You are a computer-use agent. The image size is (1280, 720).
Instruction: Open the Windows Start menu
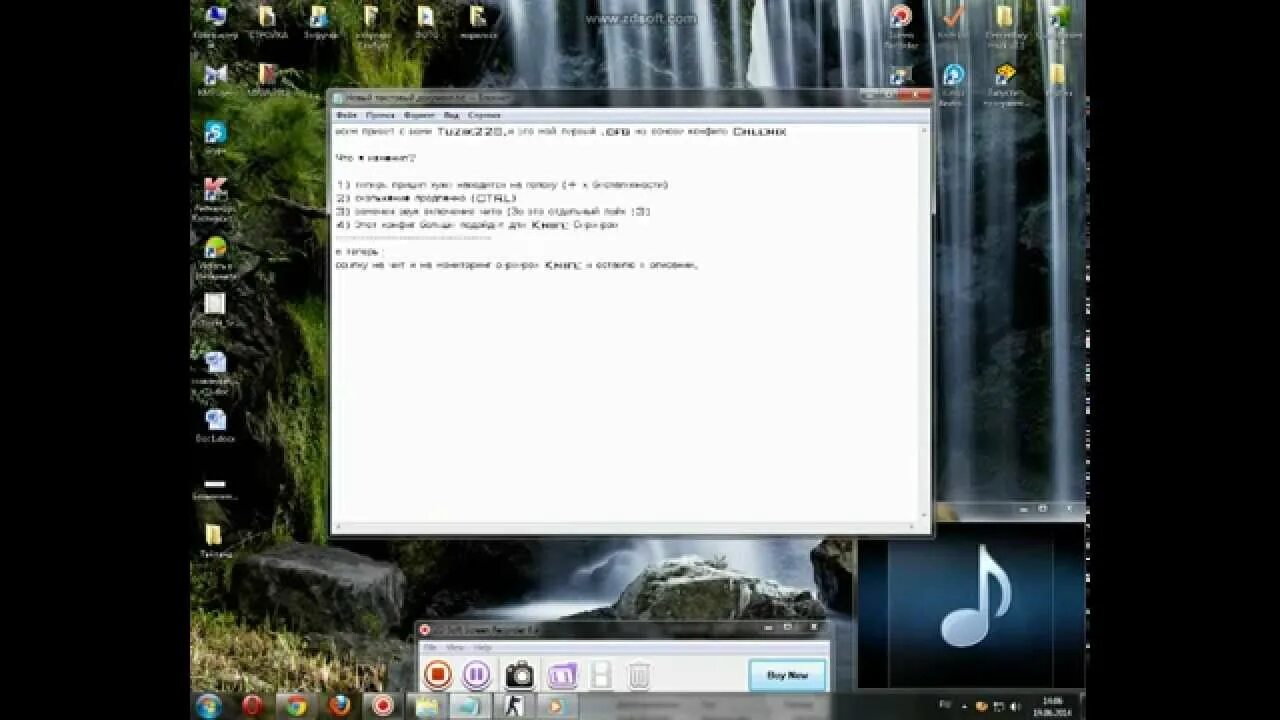pos(209,705)
